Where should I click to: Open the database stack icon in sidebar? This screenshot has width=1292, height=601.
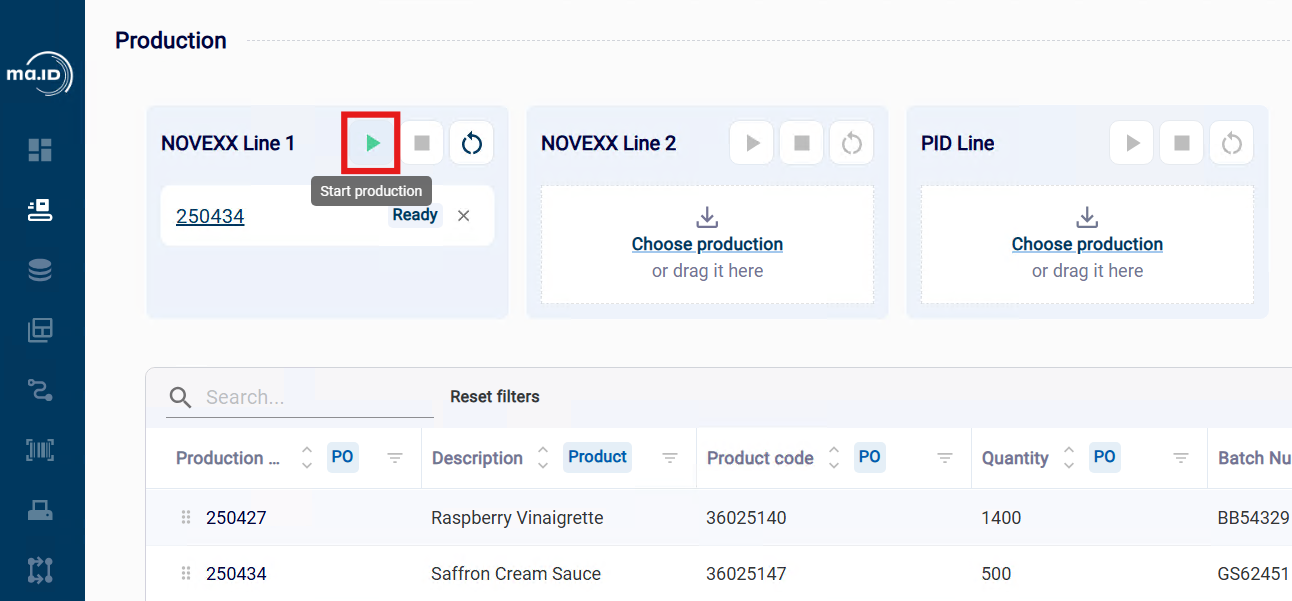(x=40, y=270)
